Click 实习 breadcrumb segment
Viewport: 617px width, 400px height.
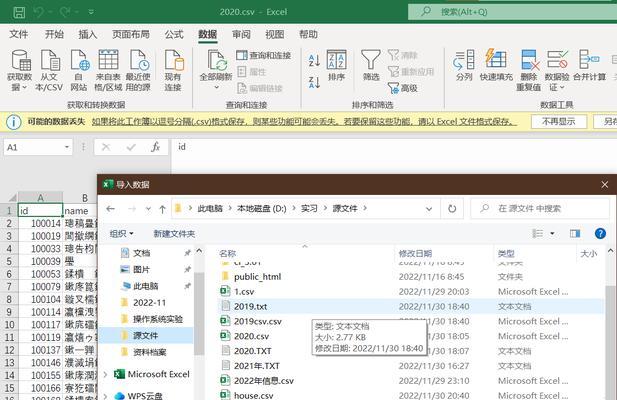(309, 208)
